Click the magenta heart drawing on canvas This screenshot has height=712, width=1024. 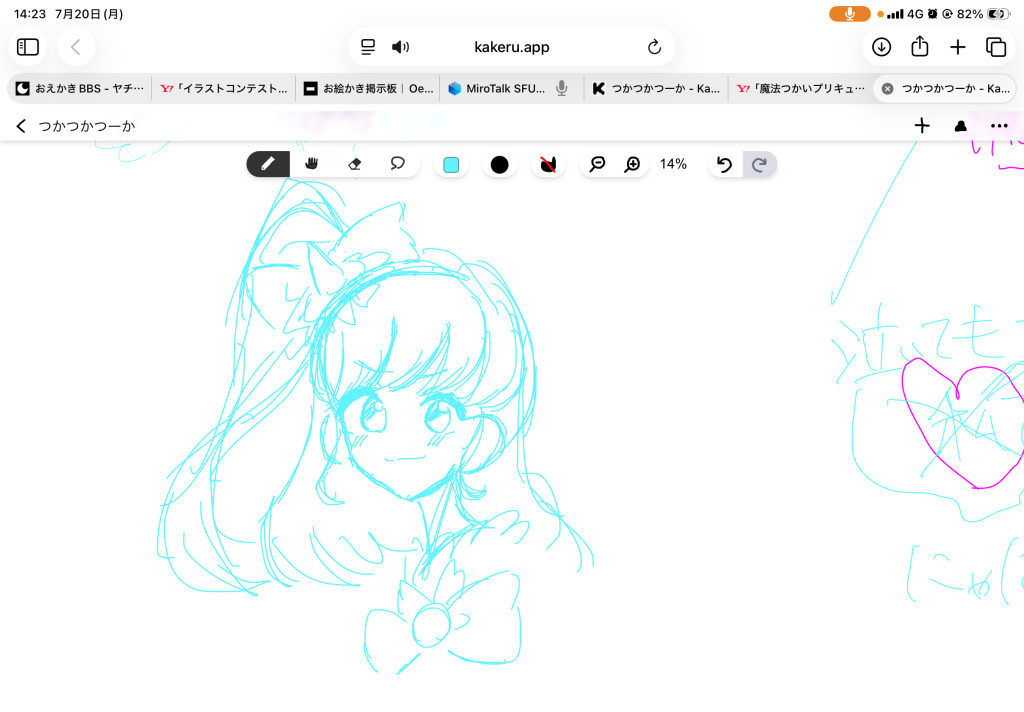(964, 423)
